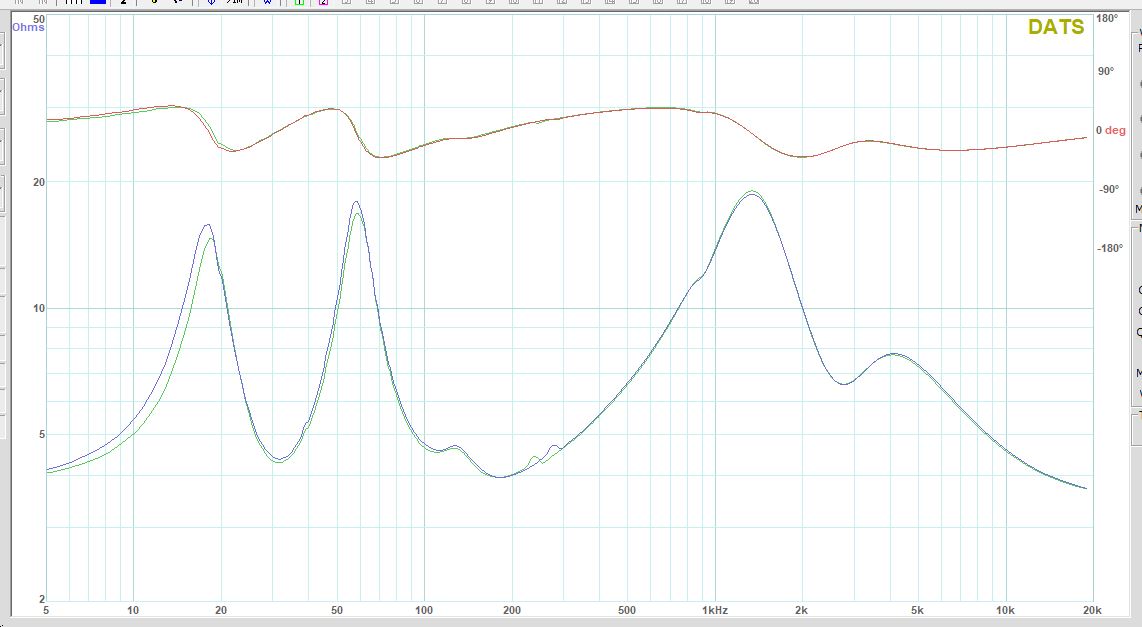Click the tallest impedance peak past 1kHz
The image size is (1142, 627).
coord(750,193)
